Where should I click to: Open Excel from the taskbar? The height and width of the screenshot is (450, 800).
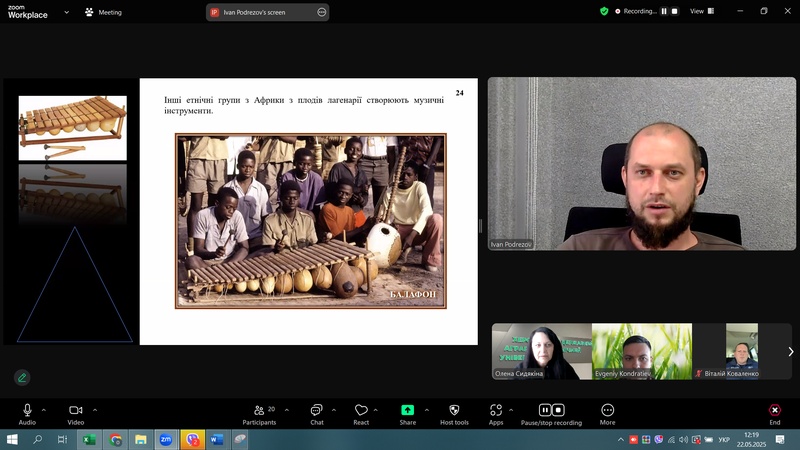click(x=89, y=439)
